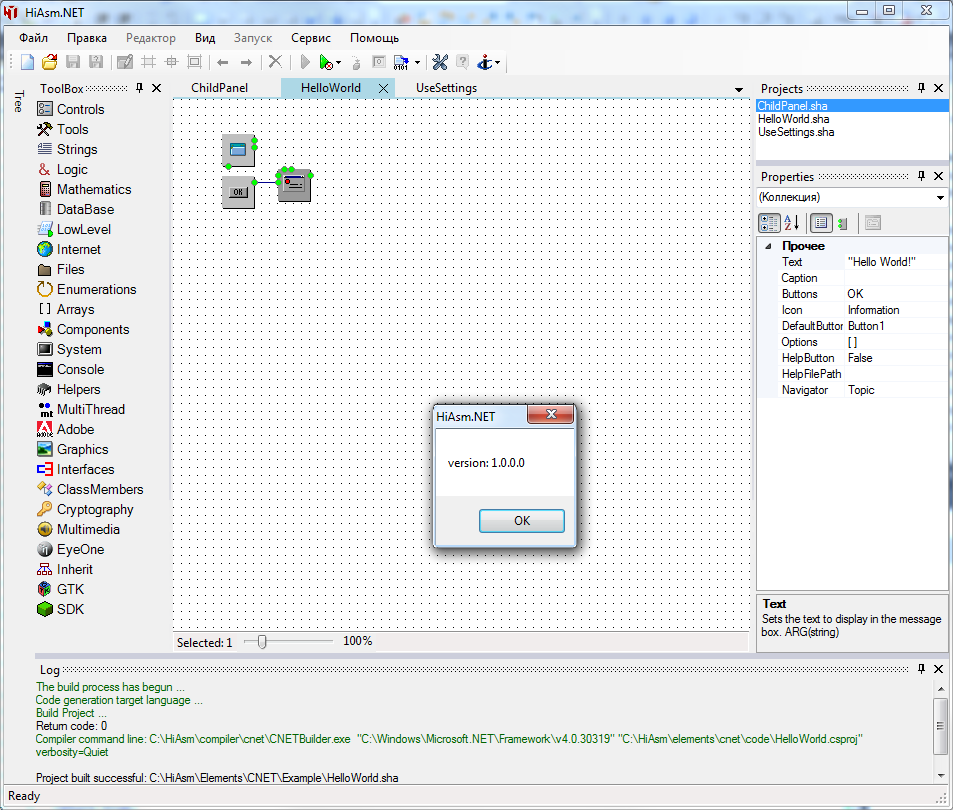Image resolution: width=953 pixels, height=810 pixels.
Task: Open the wrench and screwdriver settings icon
Action: [439, 62]
